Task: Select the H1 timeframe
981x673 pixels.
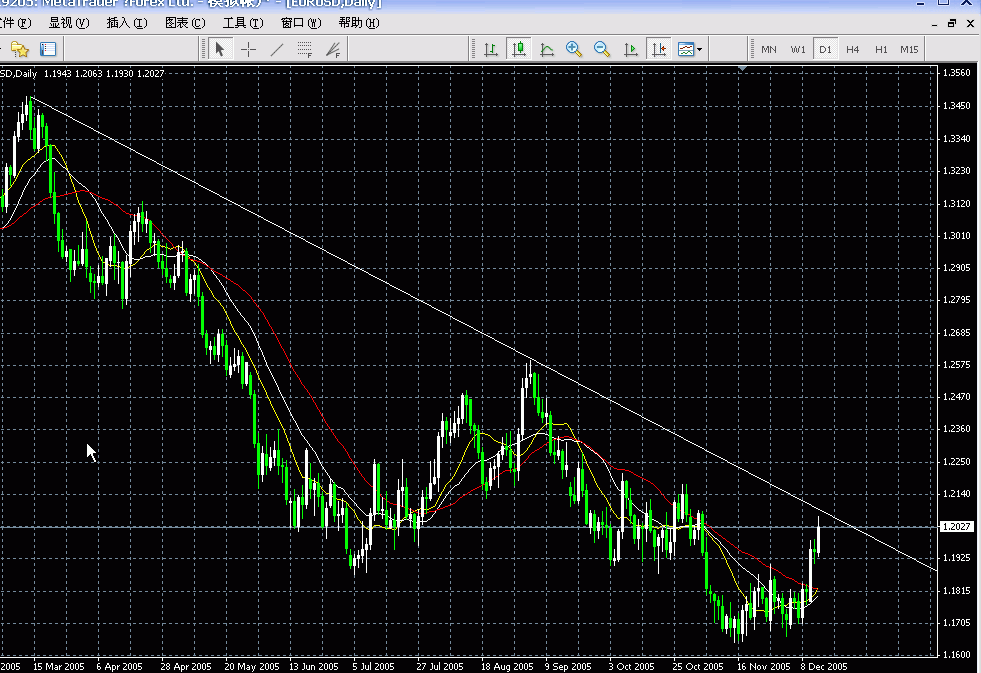Action: point(881,49)
